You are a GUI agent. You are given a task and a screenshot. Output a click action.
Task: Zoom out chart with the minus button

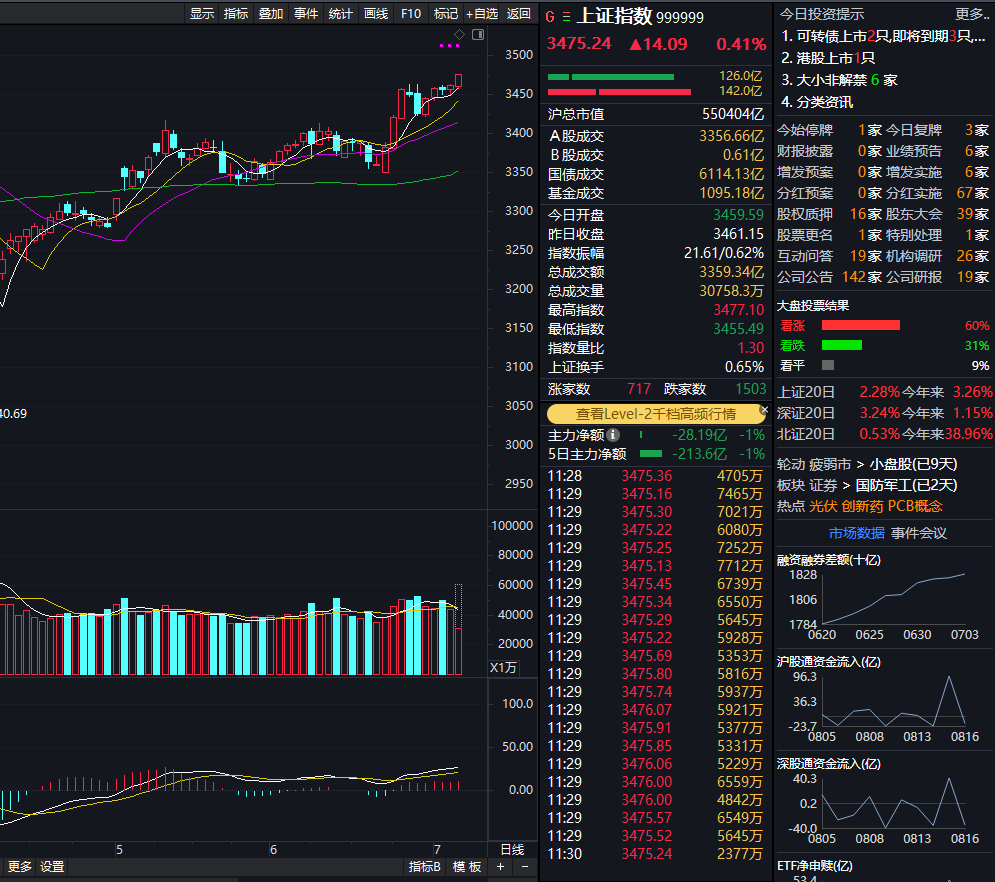525,867
